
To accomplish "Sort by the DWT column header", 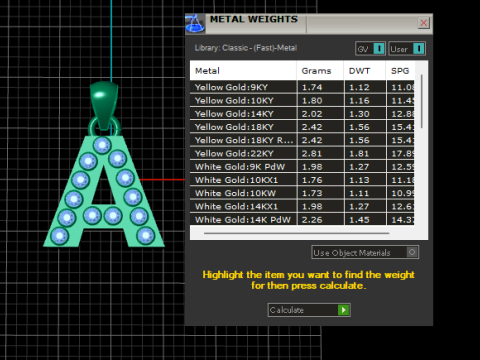I will (365, 71).
